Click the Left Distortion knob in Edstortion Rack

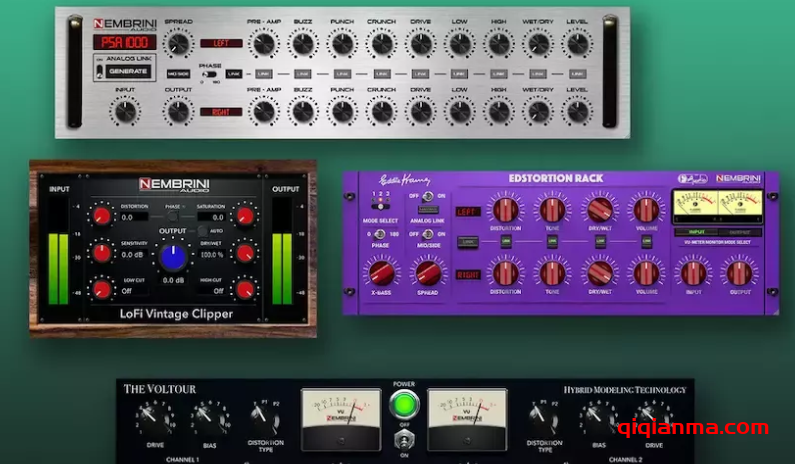[505, 209]
